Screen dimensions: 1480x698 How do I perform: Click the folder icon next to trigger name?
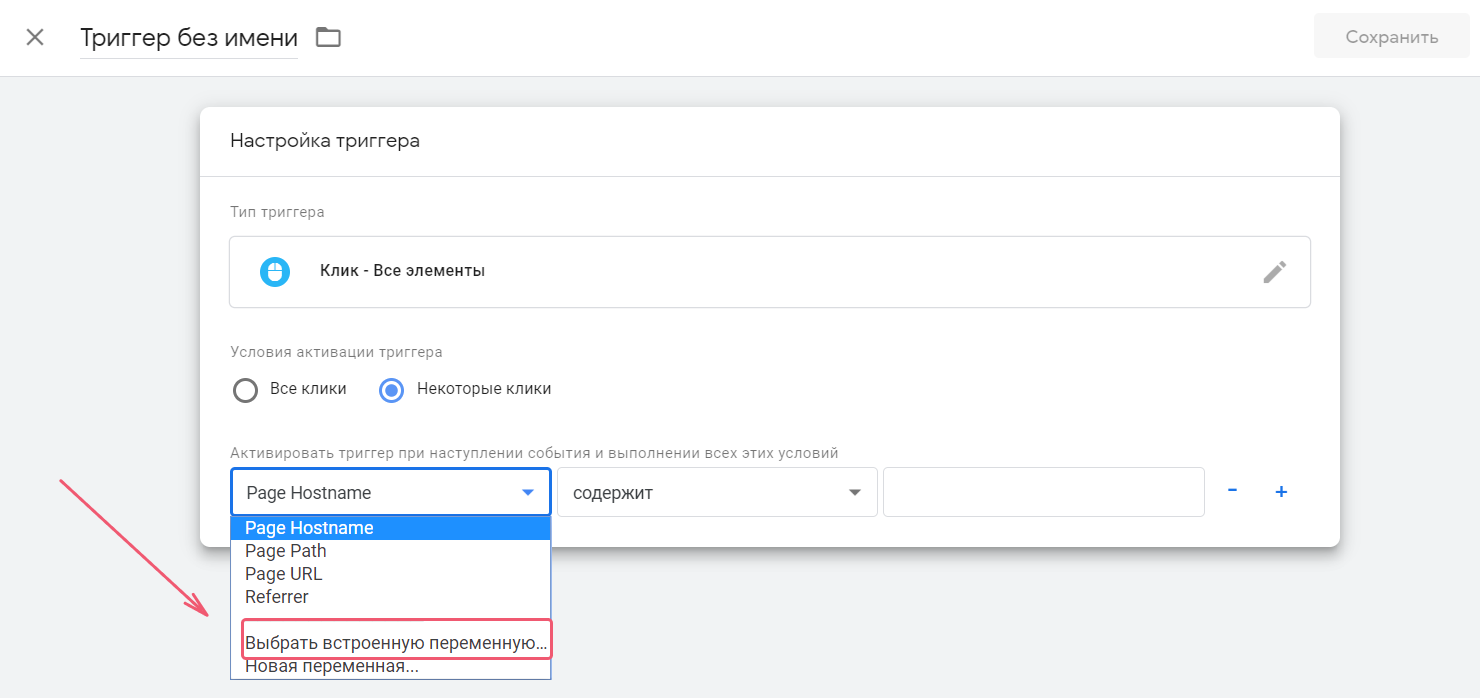(328, 38)
